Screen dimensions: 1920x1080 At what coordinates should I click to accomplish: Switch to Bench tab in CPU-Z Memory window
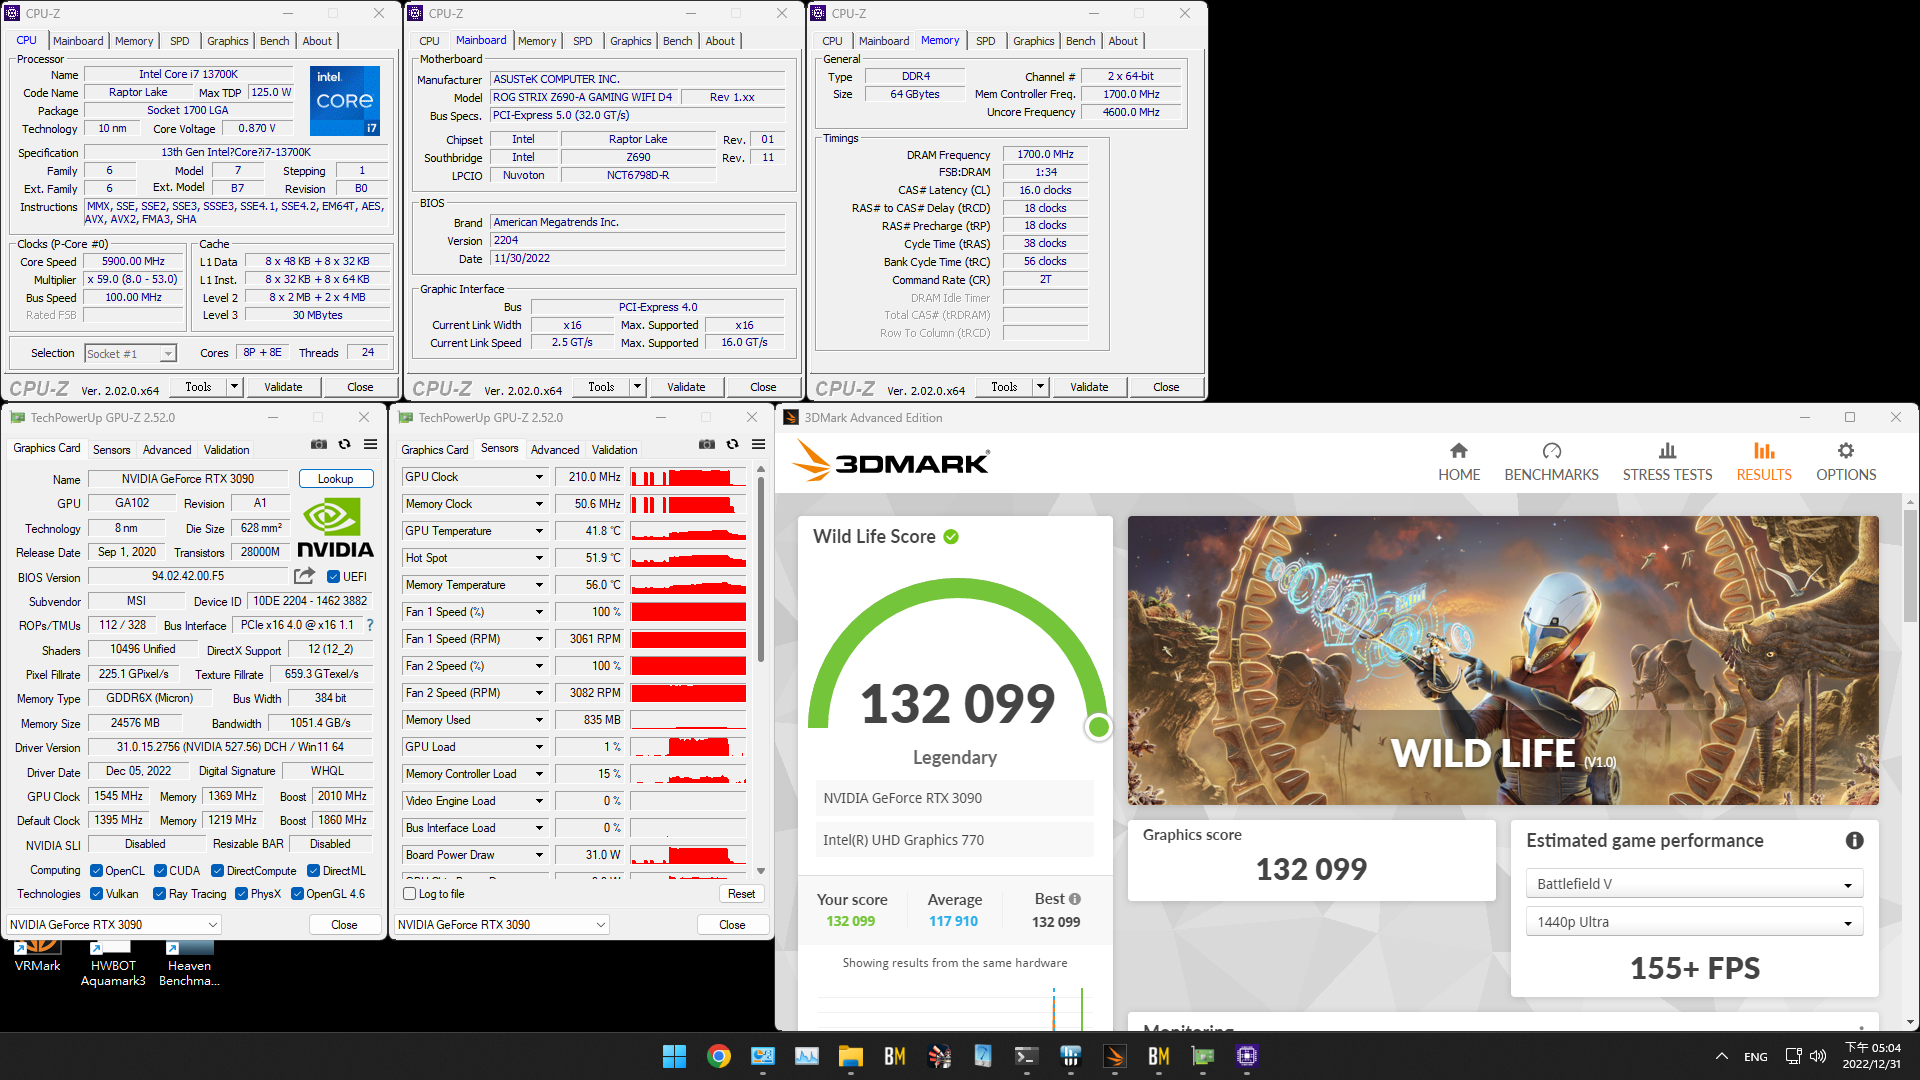pyautogui.click(x=1080, y=41)
